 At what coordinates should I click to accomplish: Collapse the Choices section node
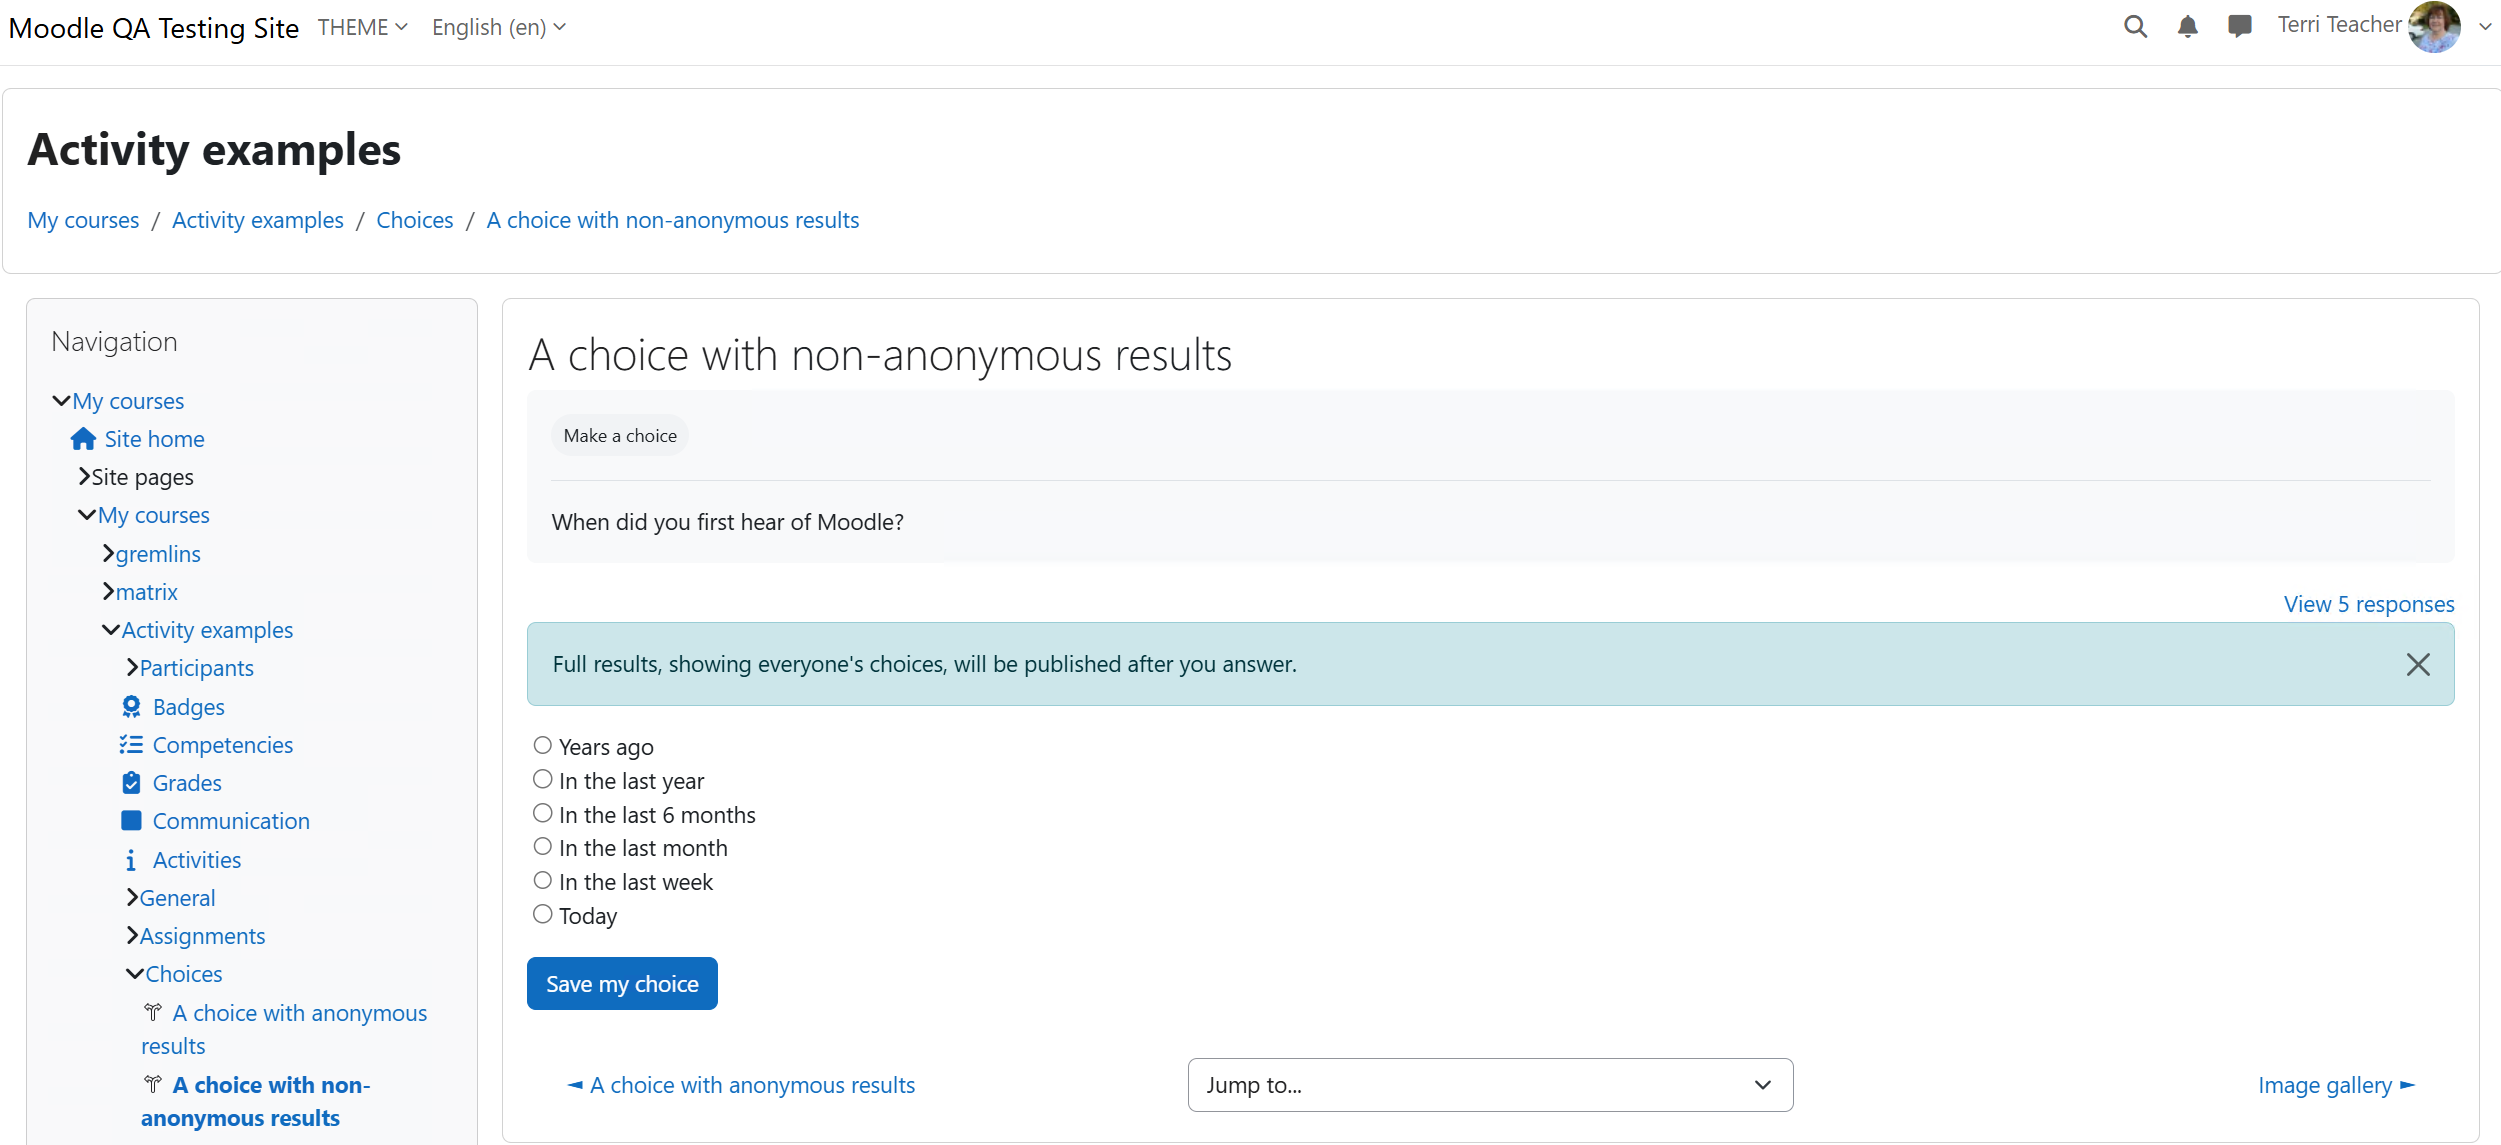pos(135,974)
